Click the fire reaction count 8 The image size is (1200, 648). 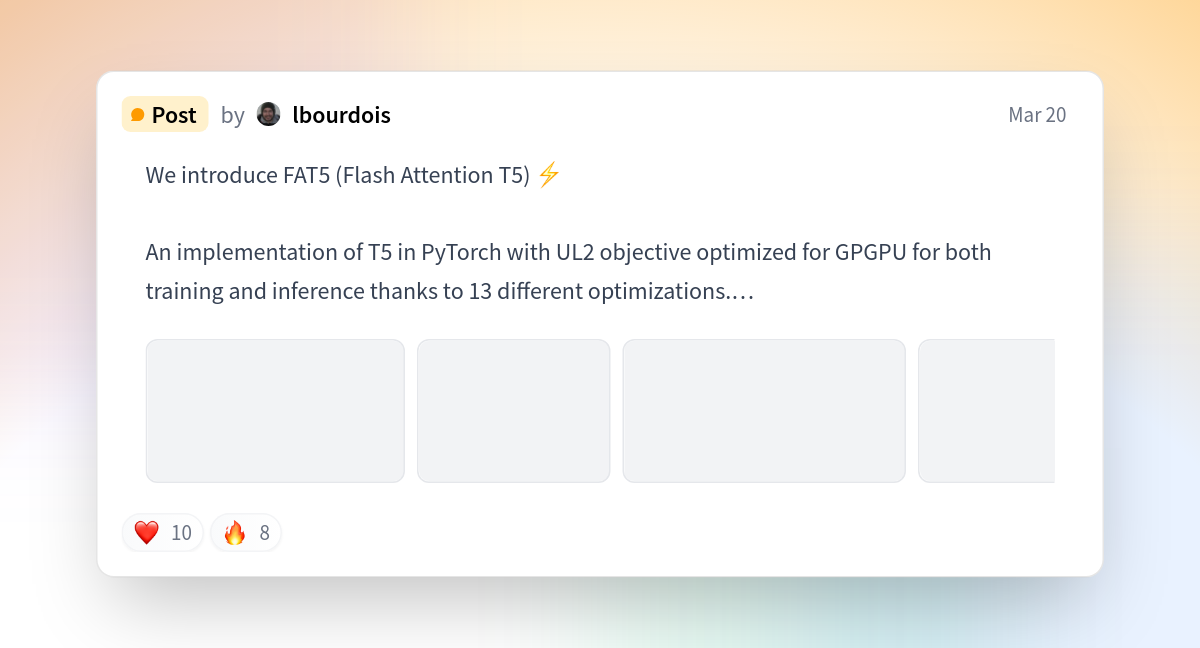tap(264, 533)
